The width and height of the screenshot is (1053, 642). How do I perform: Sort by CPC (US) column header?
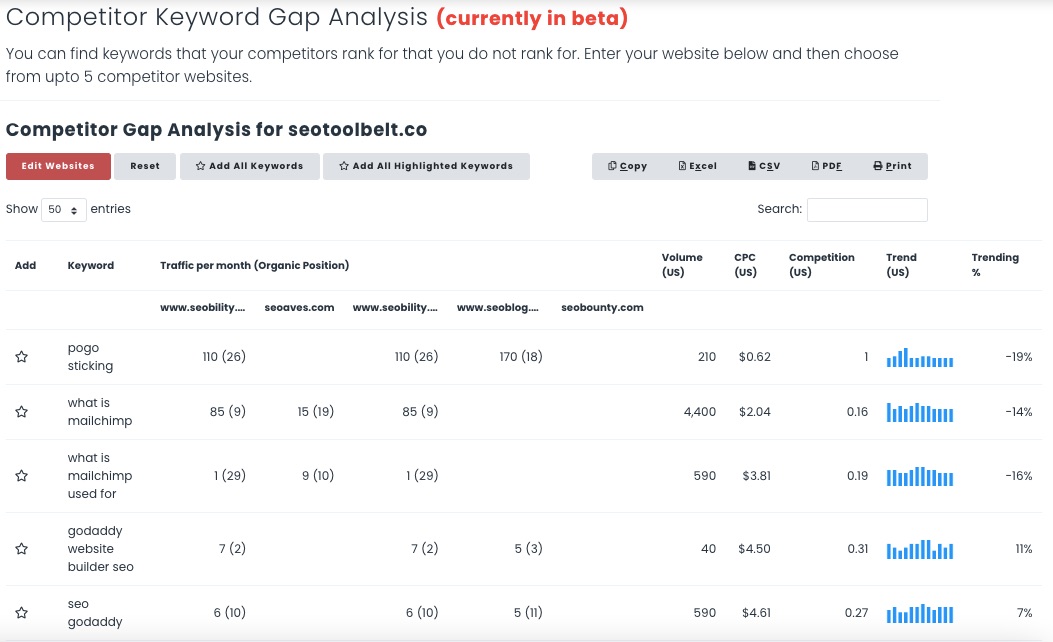point(745,265)
